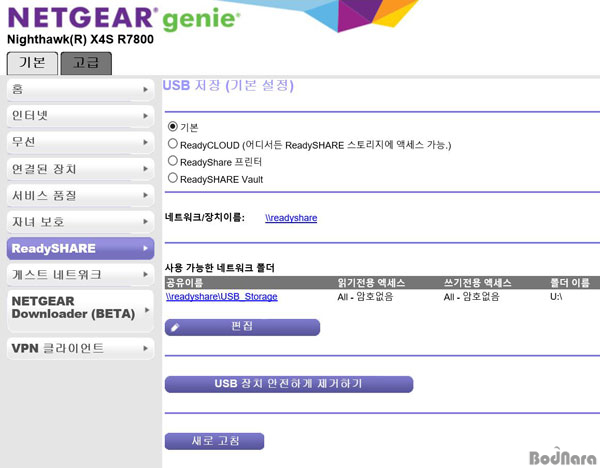Screen dimensions: 600x468
Task: Select the ReadySHARE sidebar item
Action: (80, 248)
